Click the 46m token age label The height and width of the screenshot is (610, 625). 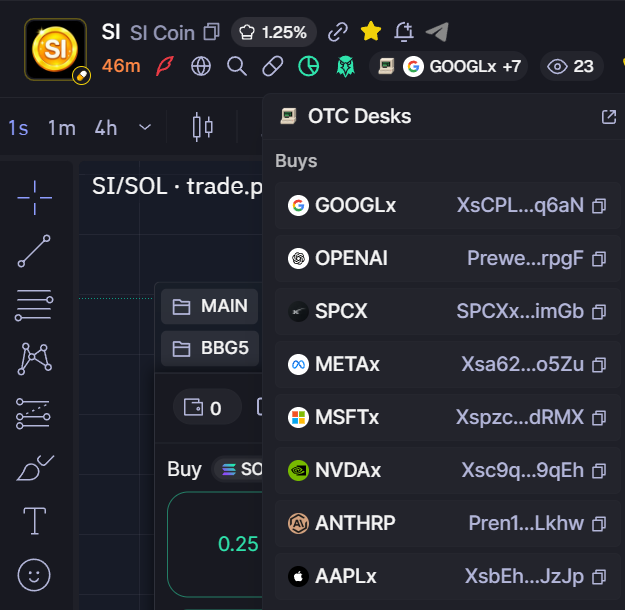click(121, 66)
